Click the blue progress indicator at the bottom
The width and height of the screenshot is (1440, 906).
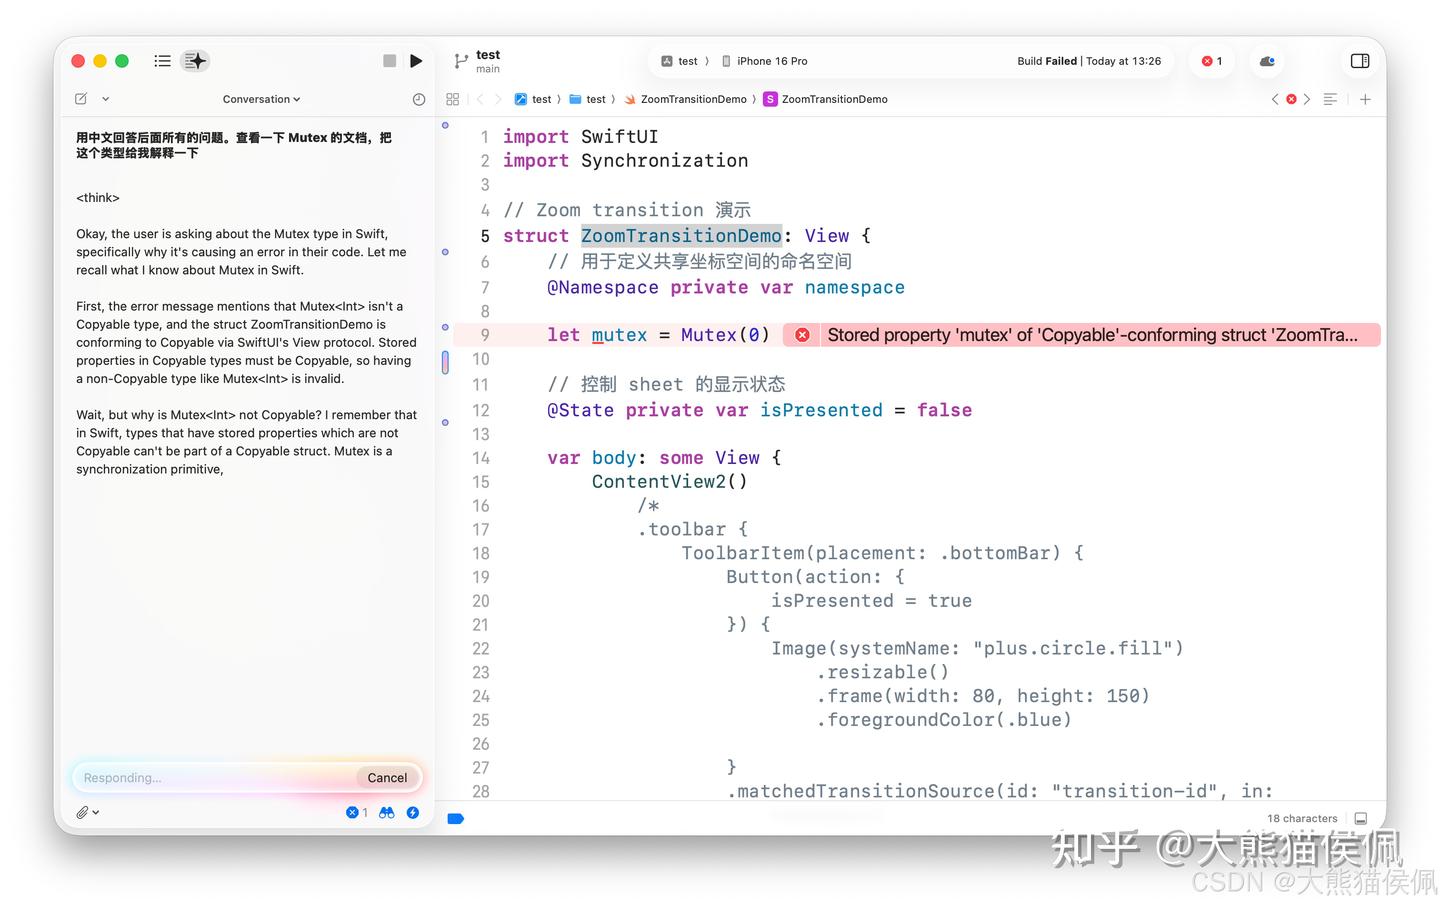456,818
